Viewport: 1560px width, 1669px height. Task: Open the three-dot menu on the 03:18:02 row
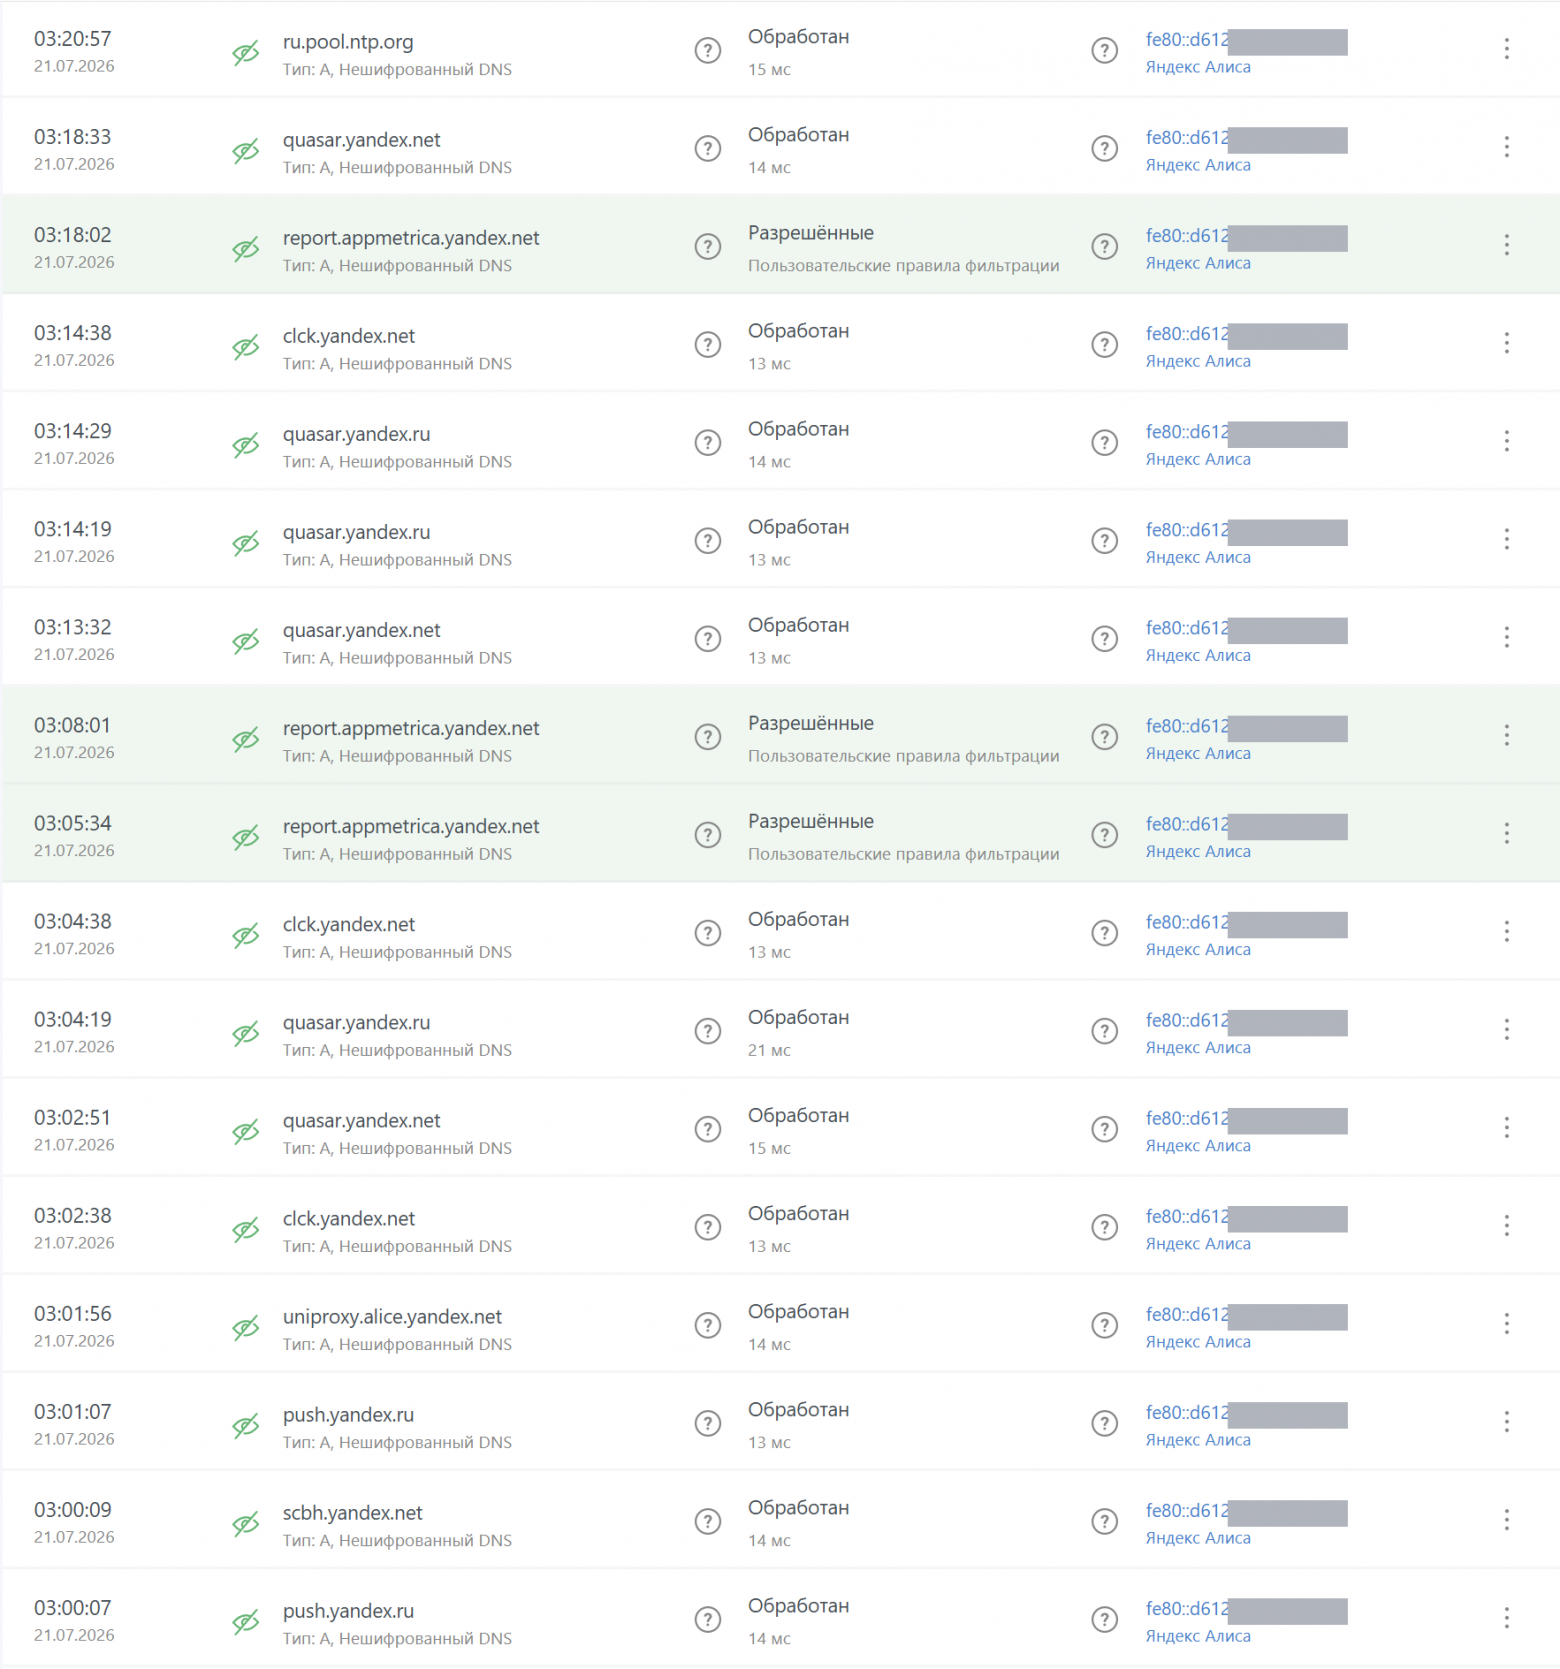click(1506, 245)
